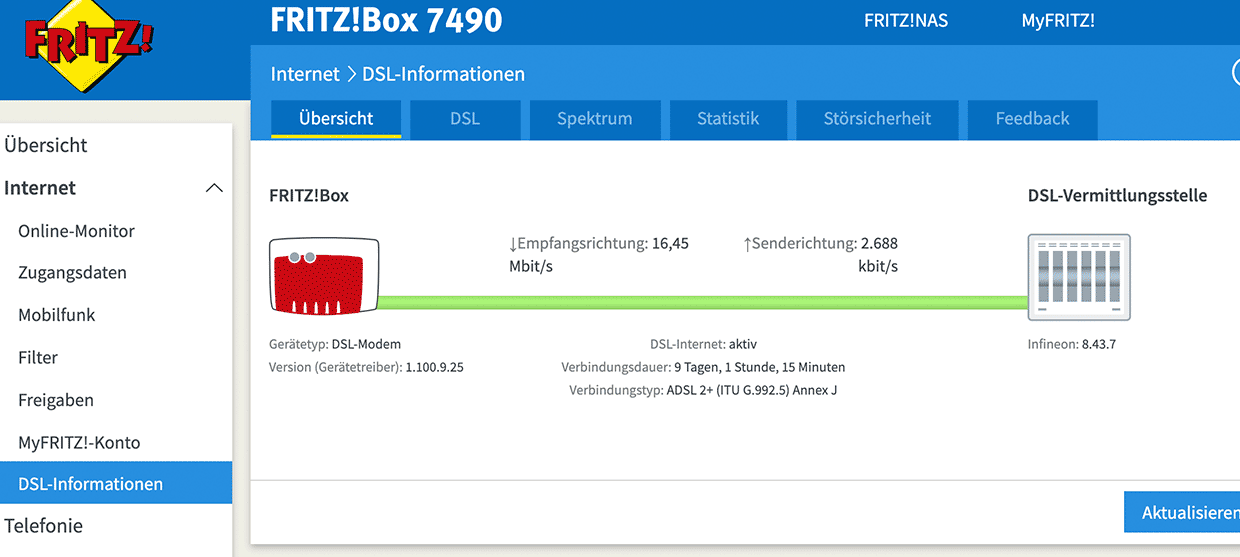
Task: Click DSL-Informationen in the breadcrumb
Action: (x=443, y=74)
